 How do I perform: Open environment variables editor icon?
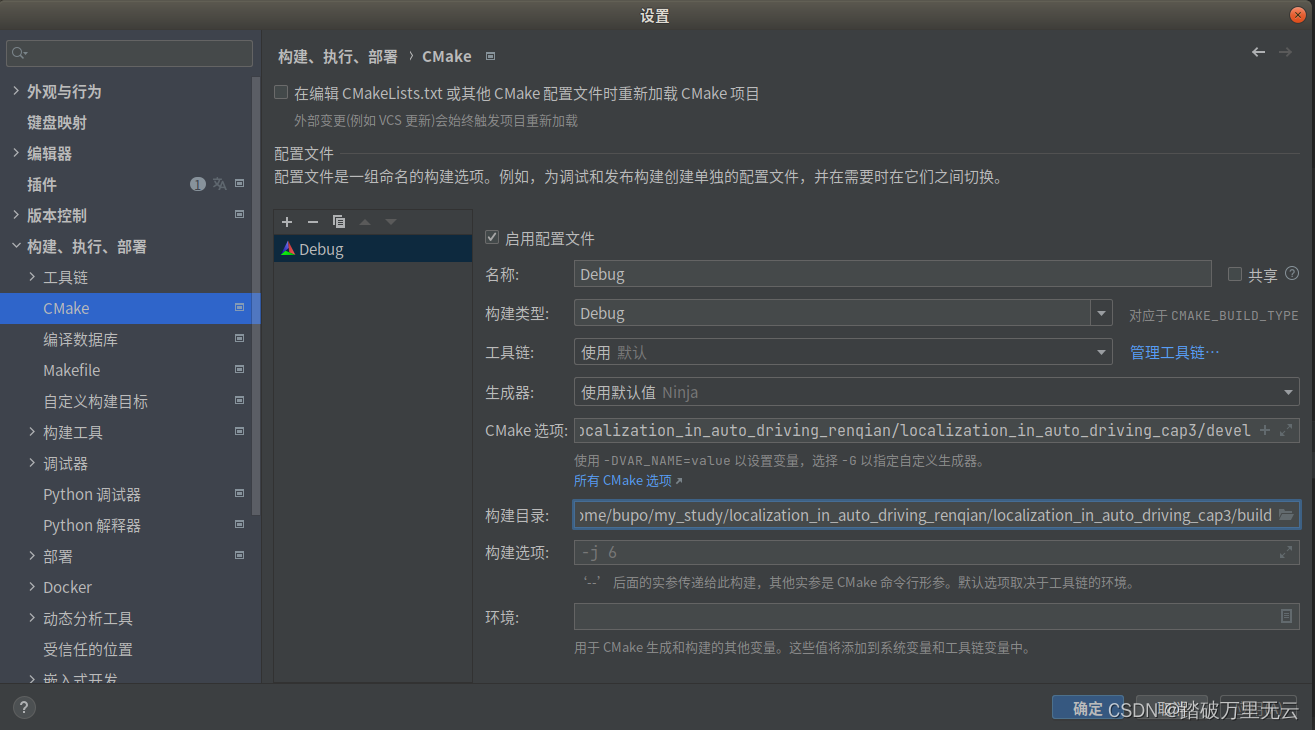[1286, 616]
